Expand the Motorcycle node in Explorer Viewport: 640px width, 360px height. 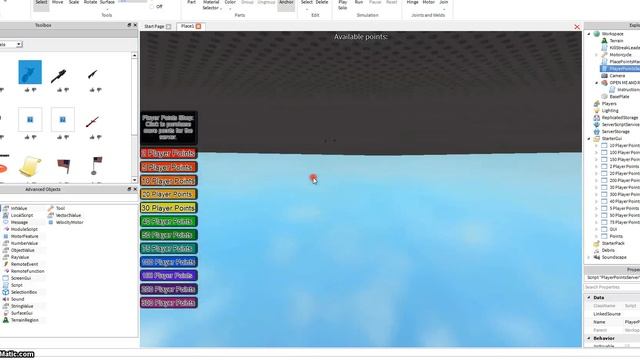596,55
